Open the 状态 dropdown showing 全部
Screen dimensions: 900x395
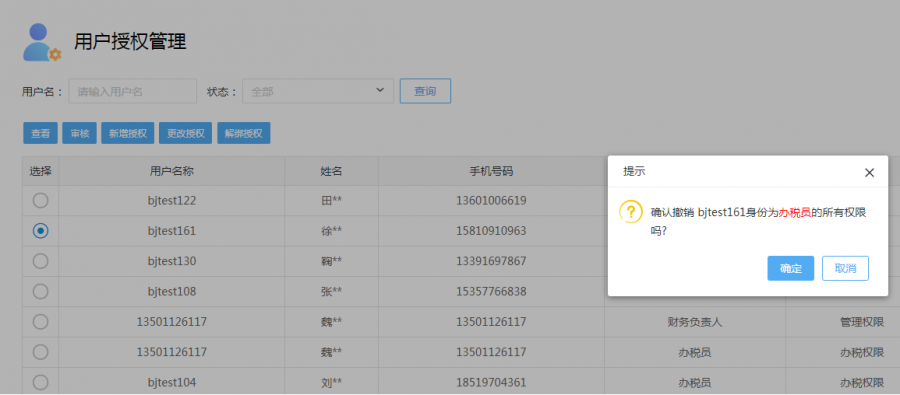(318, 91)
